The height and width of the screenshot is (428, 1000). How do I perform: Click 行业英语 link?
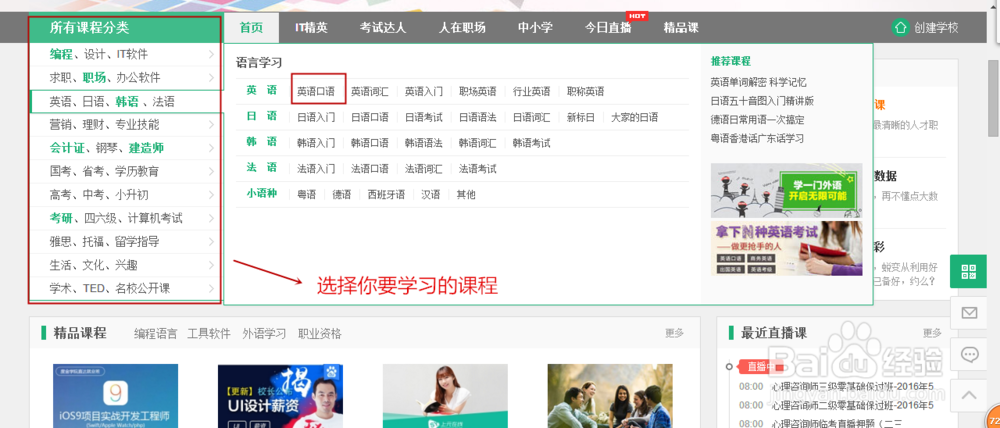(x=532, y=91)
